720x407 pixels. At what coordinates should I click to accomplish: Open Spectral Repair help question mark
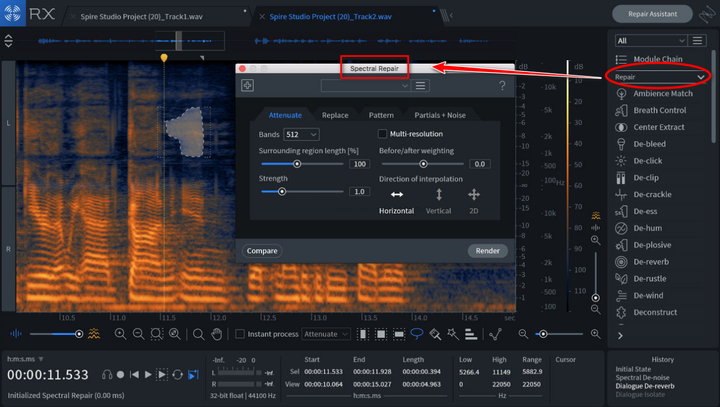(502, 85)
